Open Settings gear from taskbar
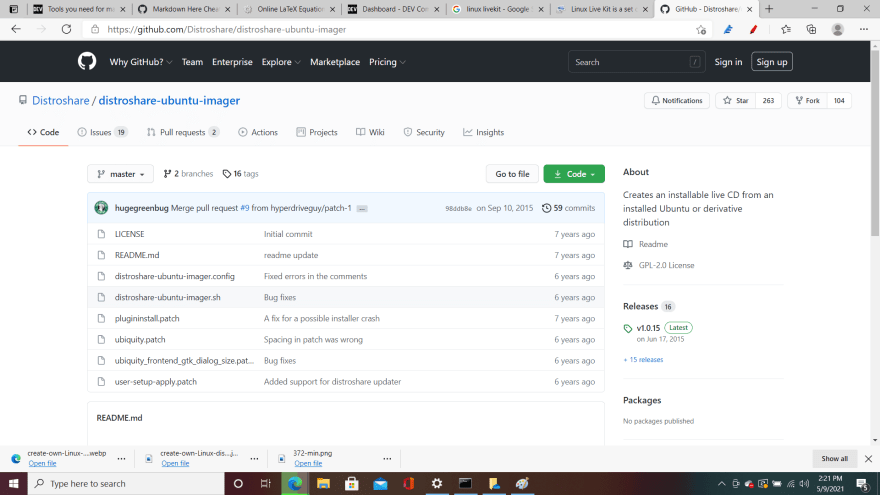 click(437, 483)
